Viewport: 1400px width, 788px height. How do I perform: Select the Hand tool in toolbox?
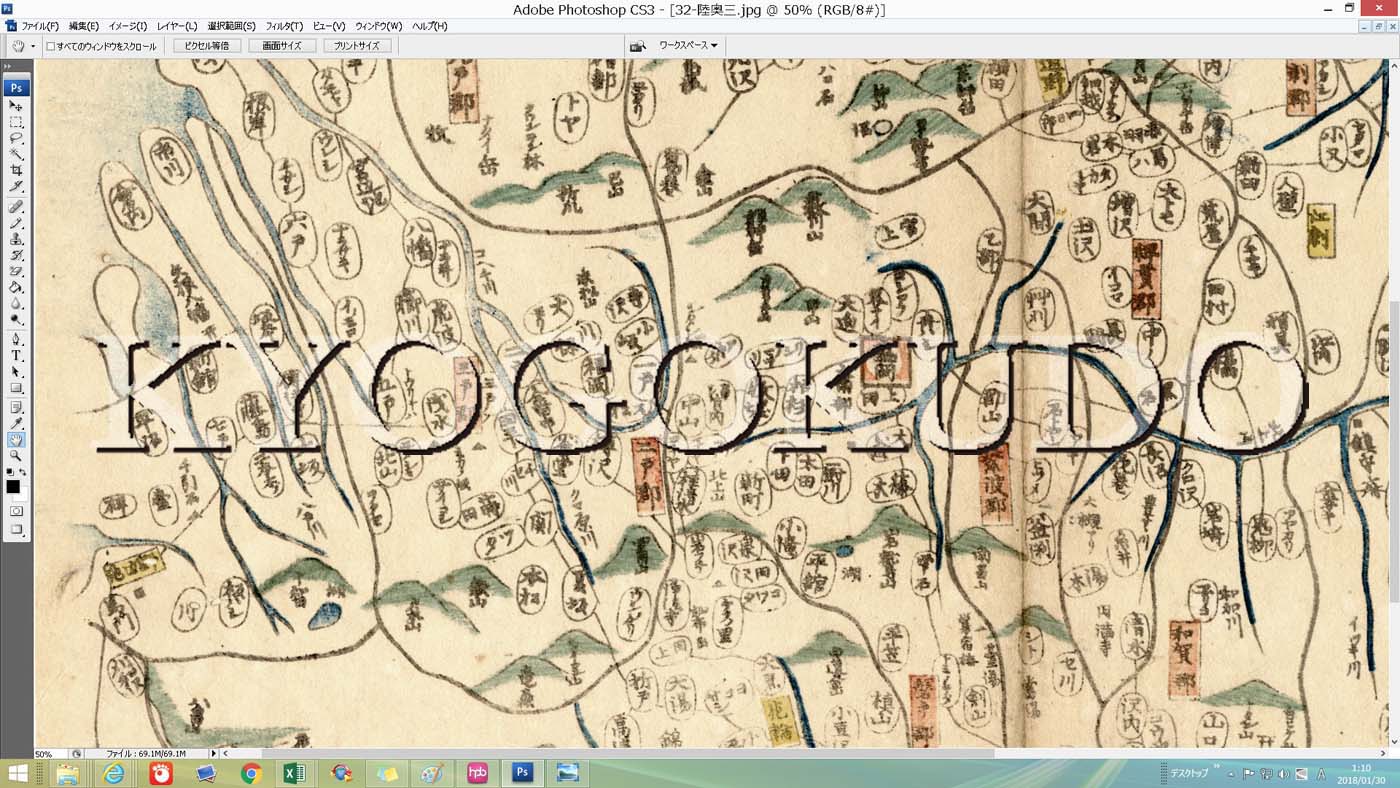click(x=16, y=440)
